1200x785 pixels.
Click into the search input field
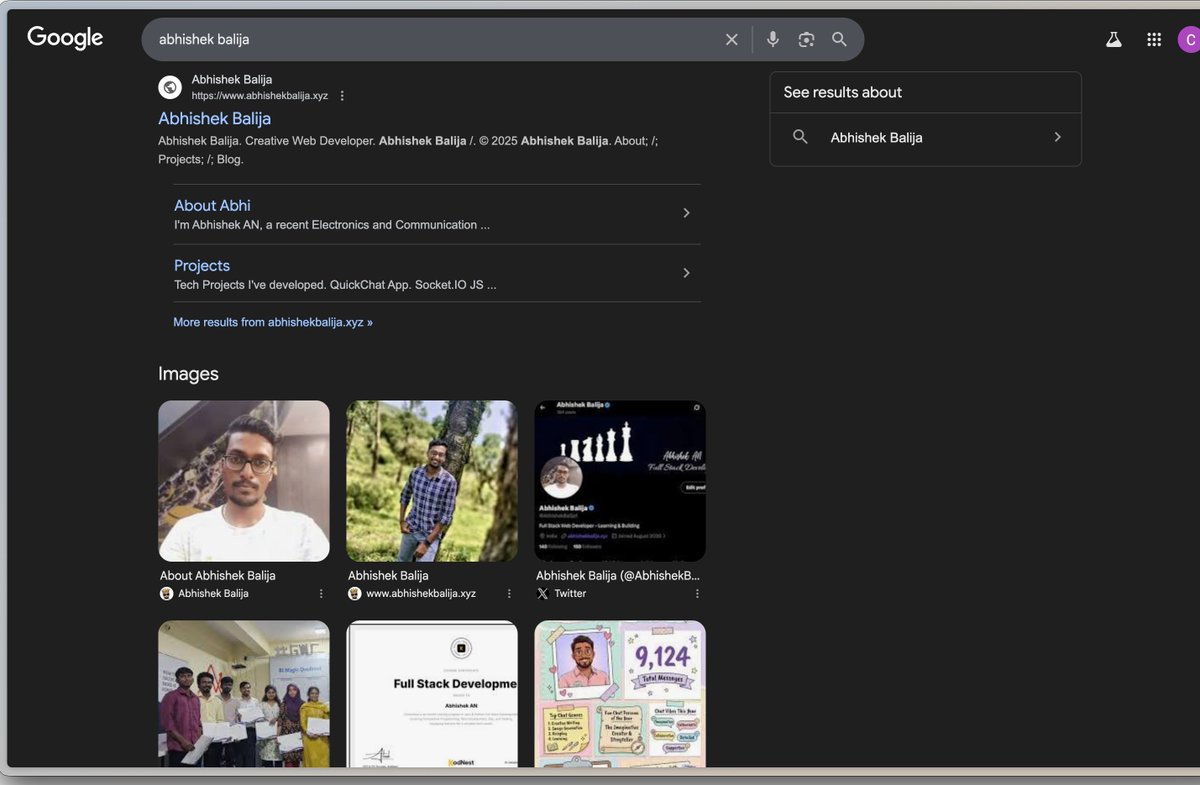point(435,39)
